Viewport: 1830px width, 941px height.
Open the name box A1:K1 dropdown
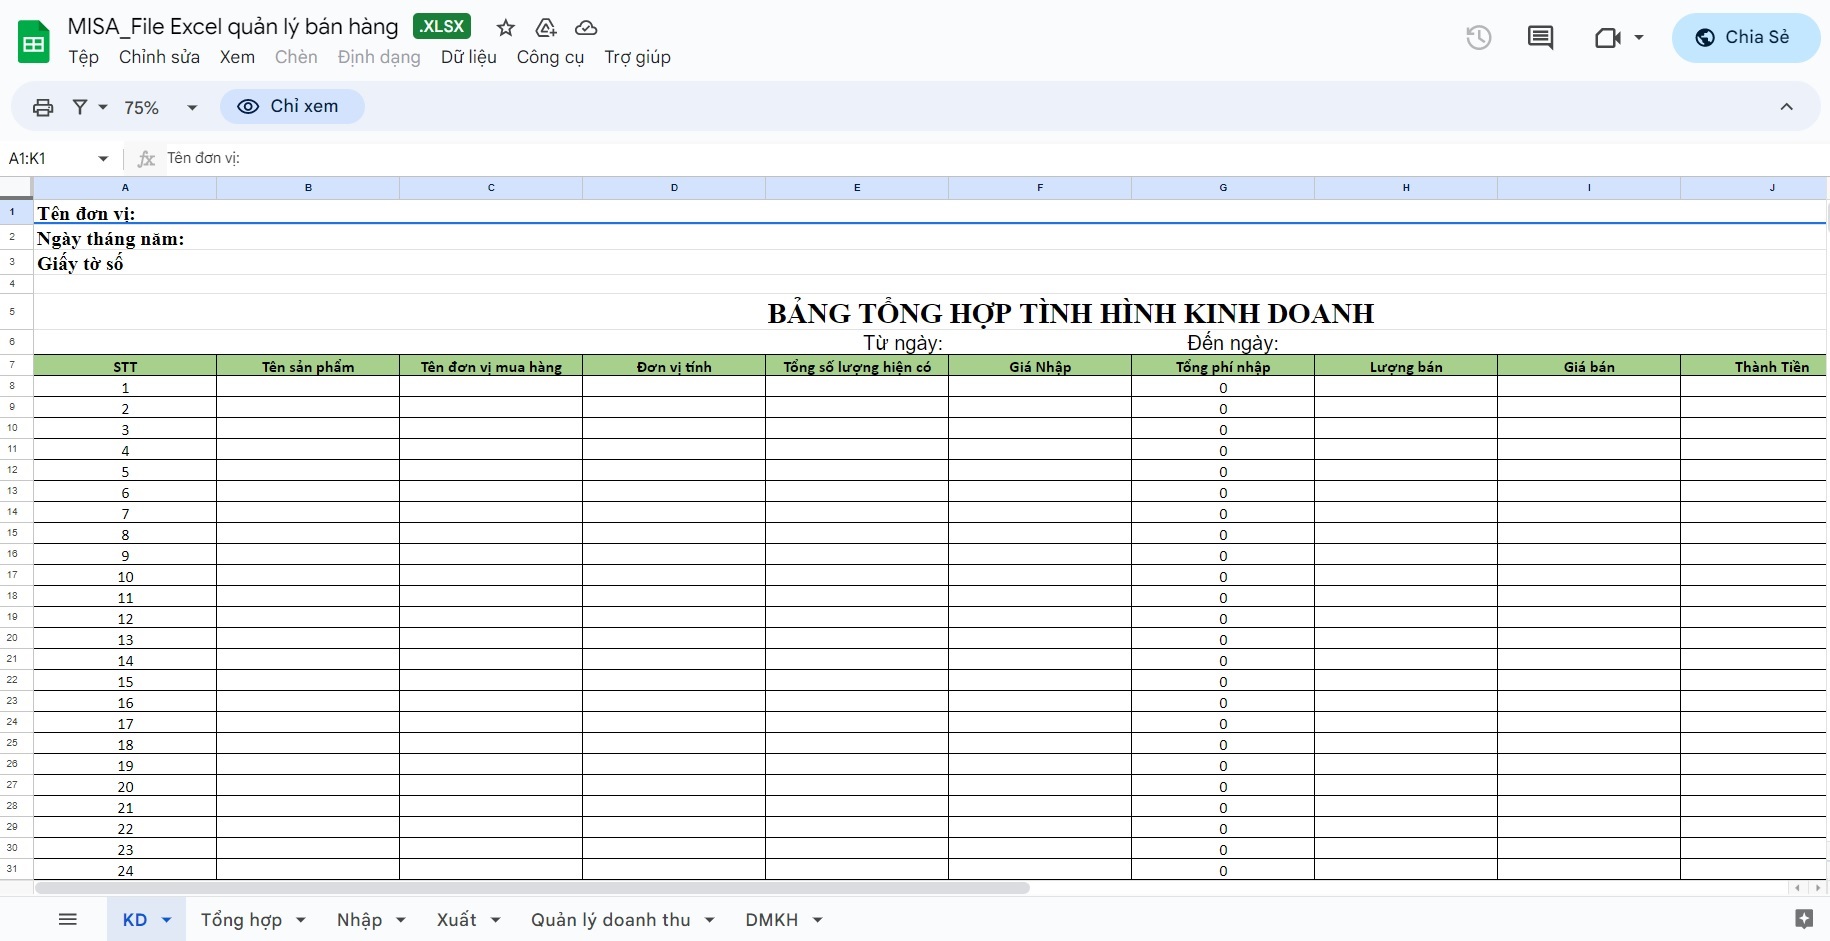[103, 159]
